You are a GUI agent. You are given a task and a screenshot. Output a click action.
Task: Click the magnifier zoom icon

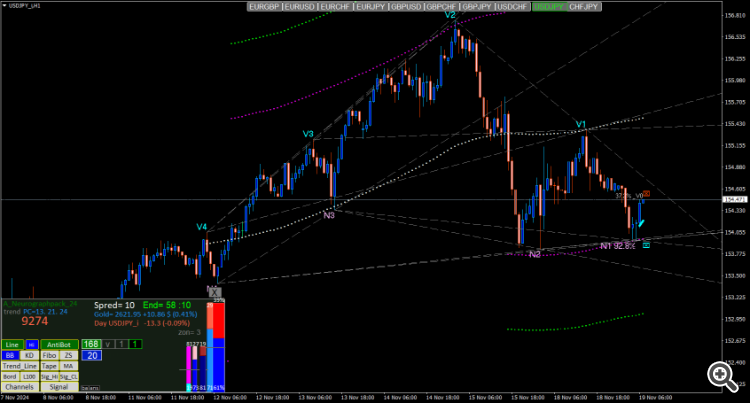[723, 377]
